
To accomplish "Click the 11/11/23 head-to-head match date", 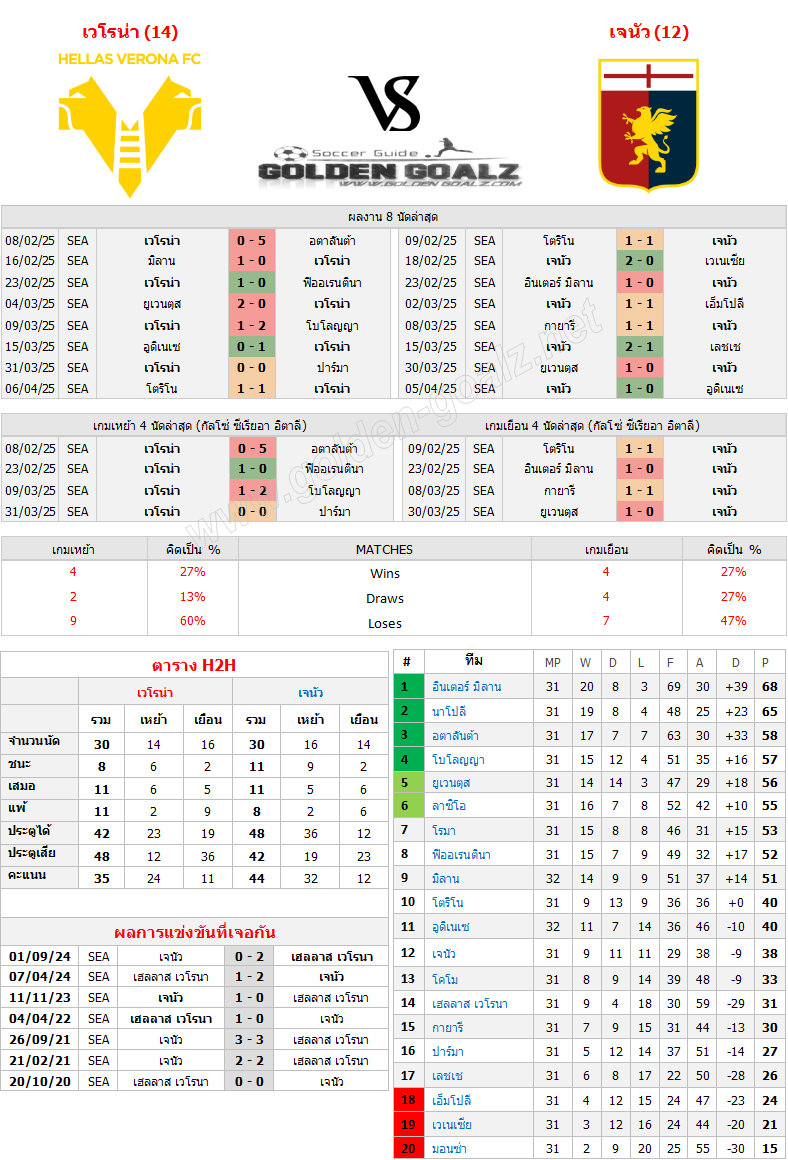I will coord(40,998).
